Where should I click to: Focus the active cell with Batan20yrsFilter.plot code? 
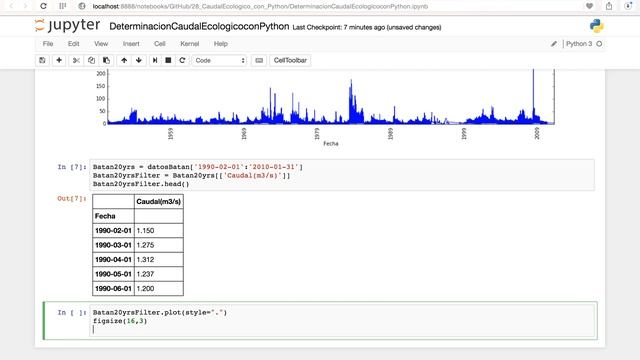342,321
